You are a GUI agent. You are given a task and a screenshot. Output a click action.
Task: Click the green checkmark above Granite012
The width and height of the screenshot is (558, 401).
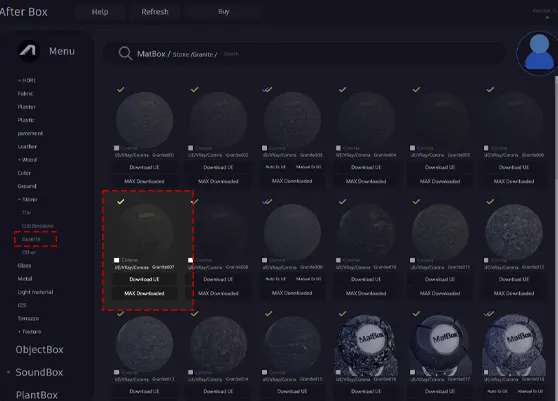pos(490,201)
